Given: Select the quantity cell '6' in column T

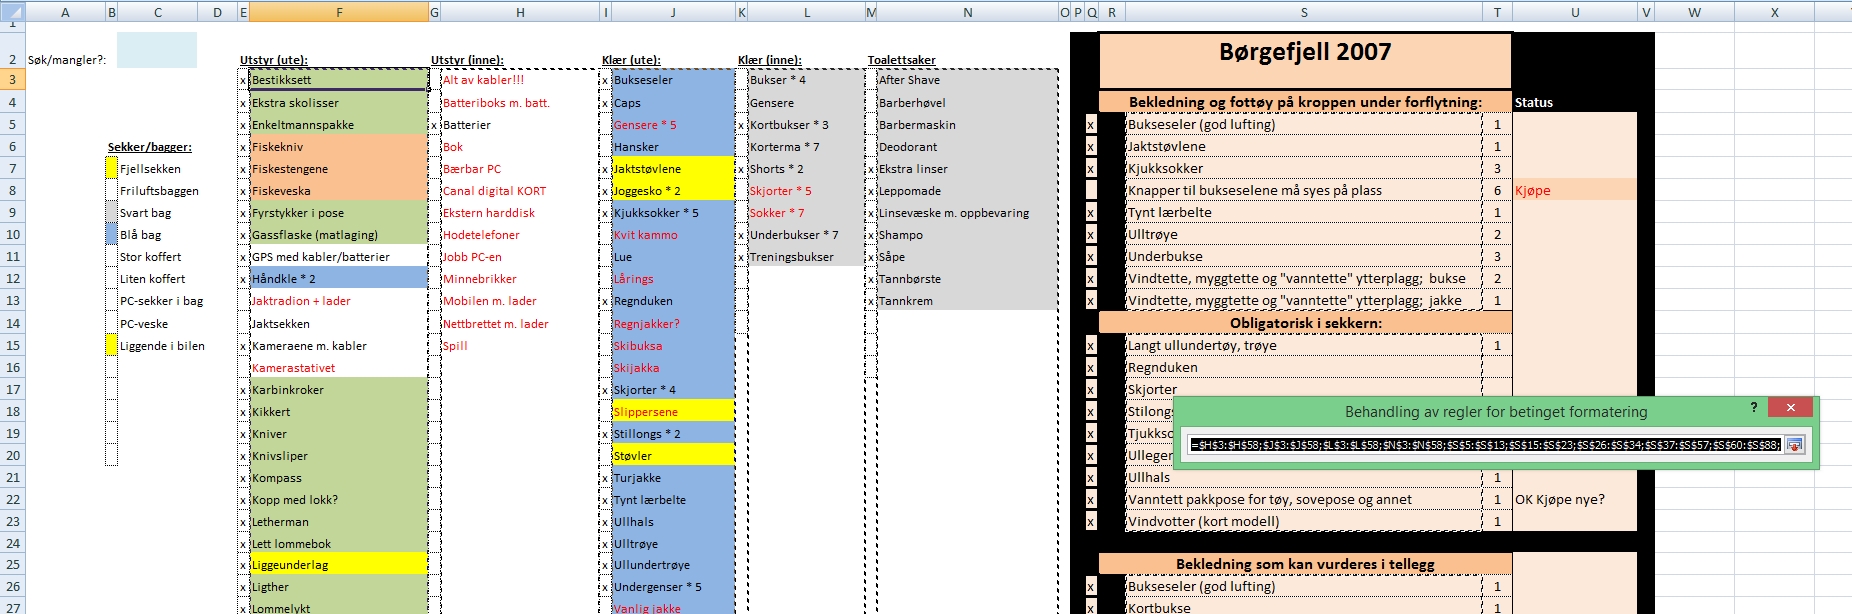Looking at the screenshot, I should pos(1497,191).
